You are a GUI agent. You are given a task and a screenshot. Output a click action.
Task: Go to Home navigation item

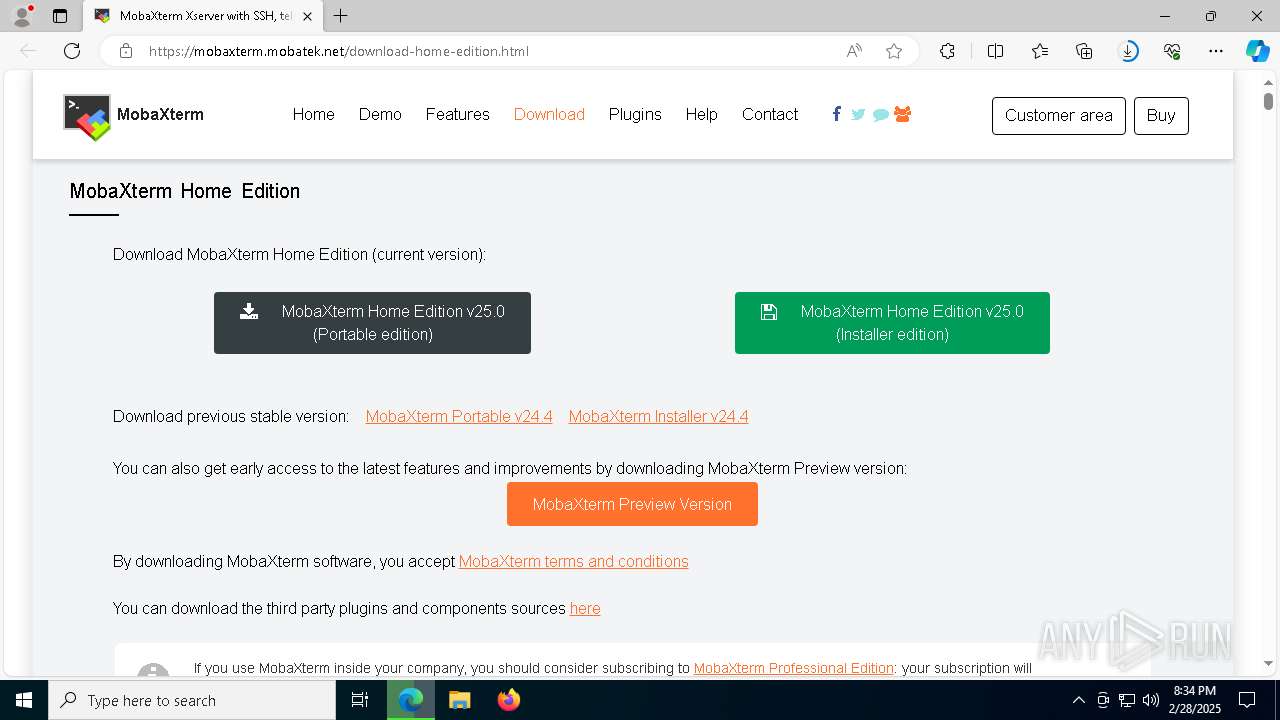tap(313, 115)
